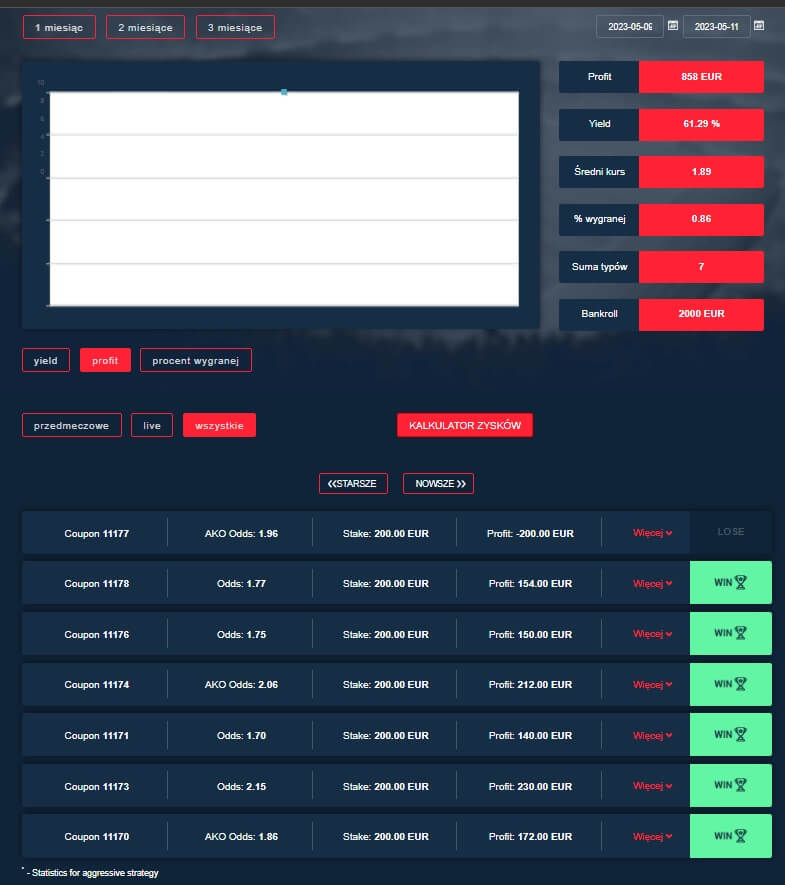Click the start date input 2023-05-06
The image size is (785, 885).
point(630,26)
